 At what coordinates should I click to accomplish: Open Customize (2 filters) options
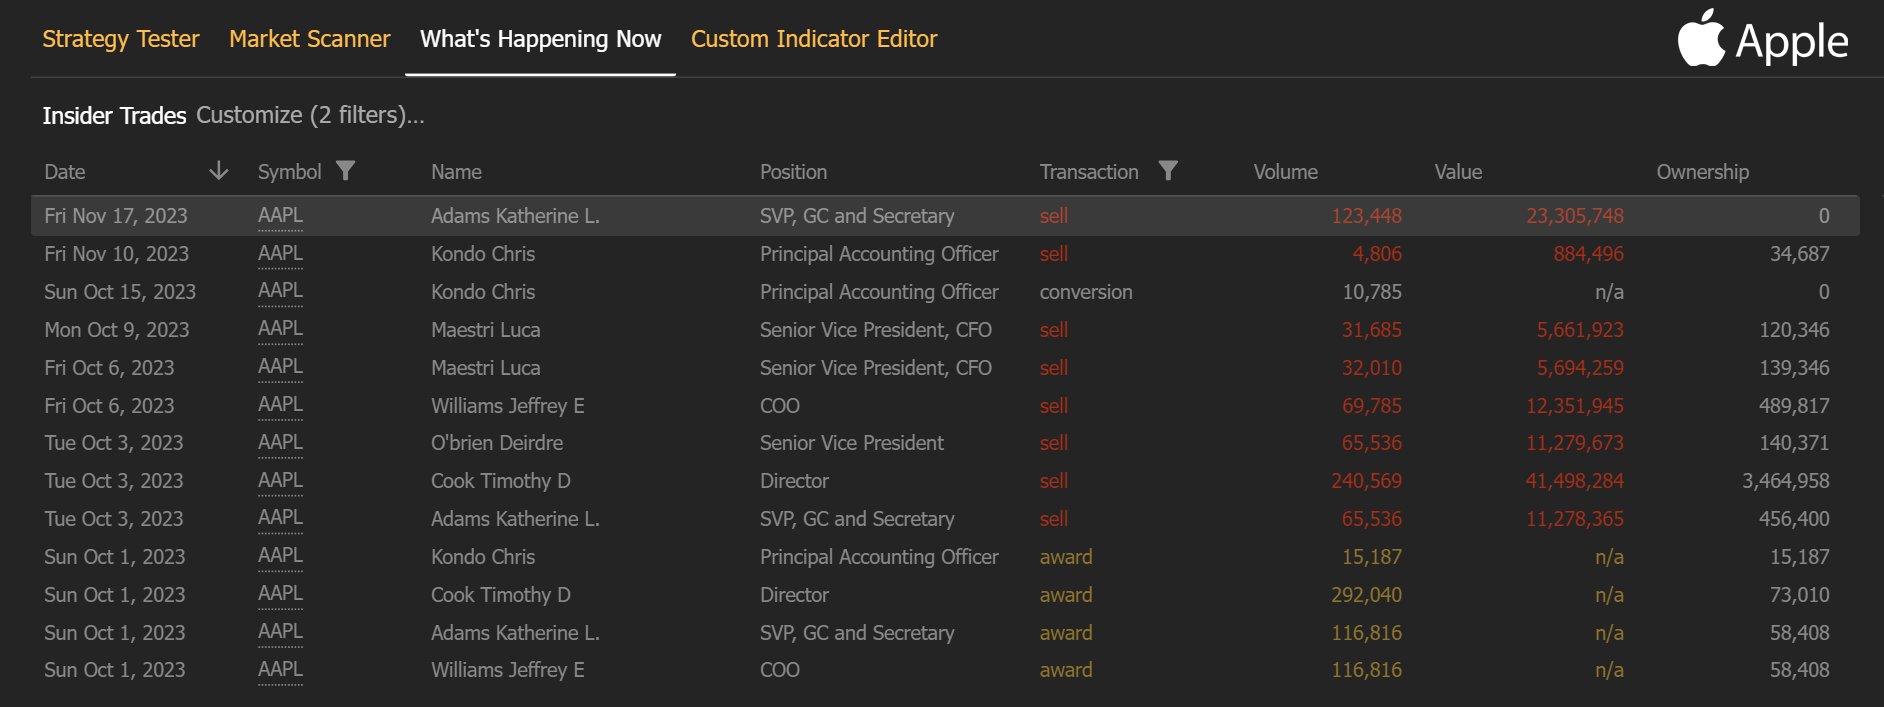coord(310,115)
